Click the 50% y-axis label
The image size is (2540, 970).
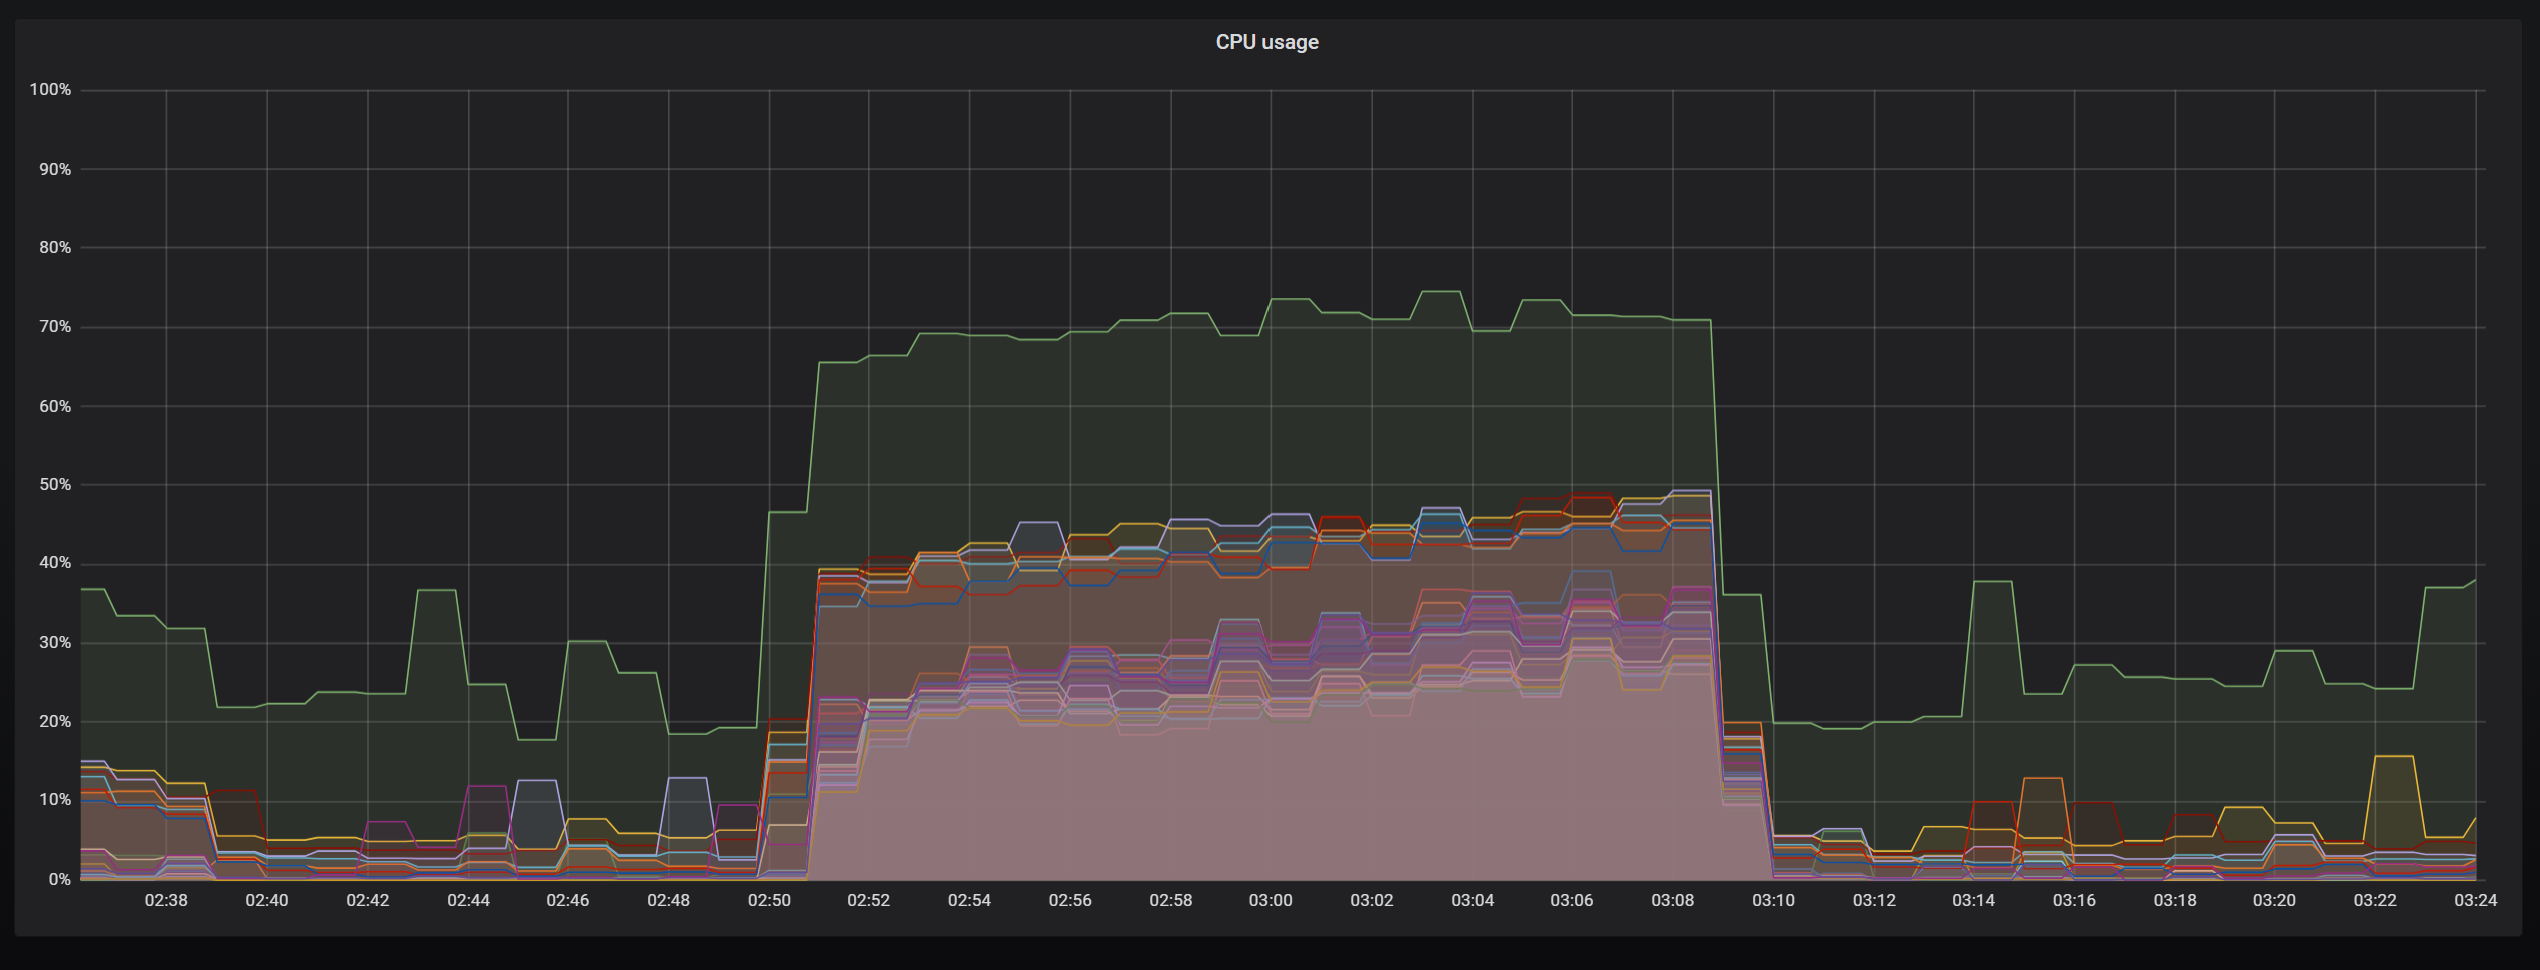tap(55, 485)
